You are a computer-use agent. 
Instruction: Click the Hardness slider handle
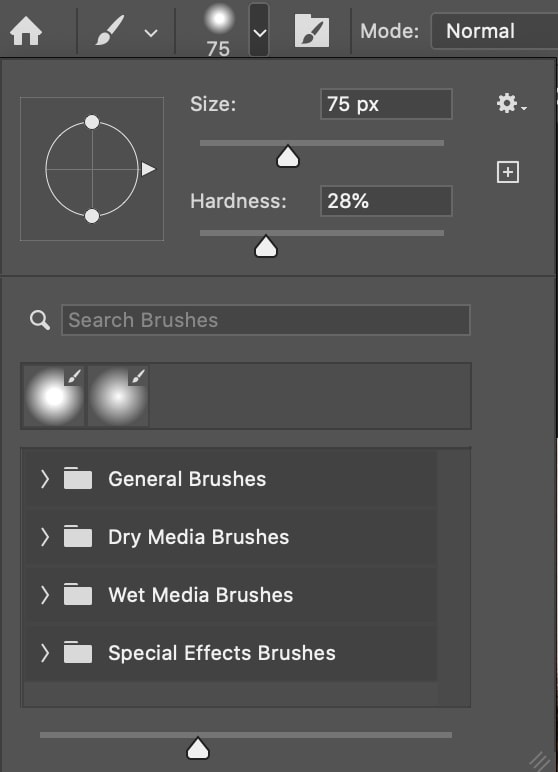click(266, 246)
